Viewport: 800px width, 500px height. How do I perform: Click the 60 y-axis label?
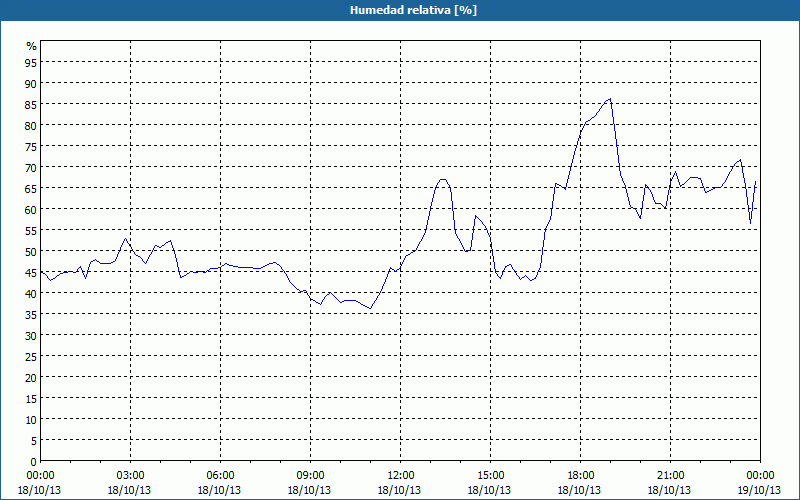31,209
